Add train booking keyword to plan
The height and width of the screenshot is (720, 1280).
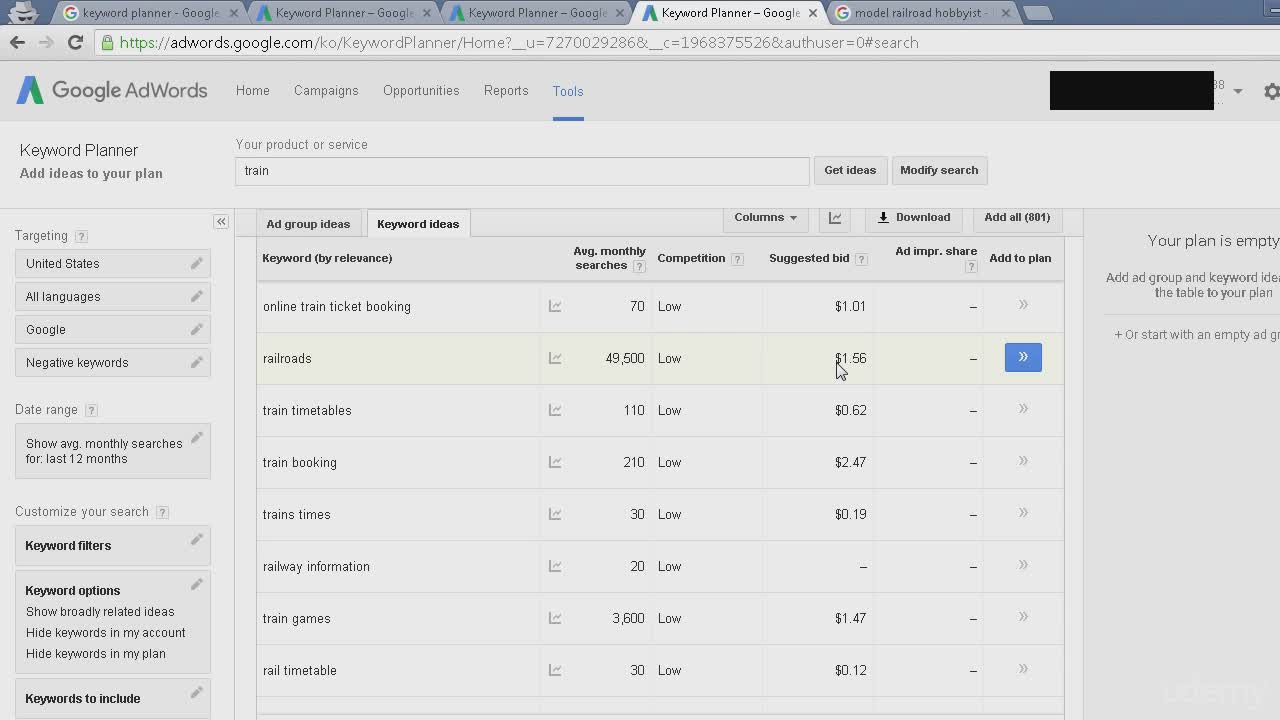pos(1023,461)
